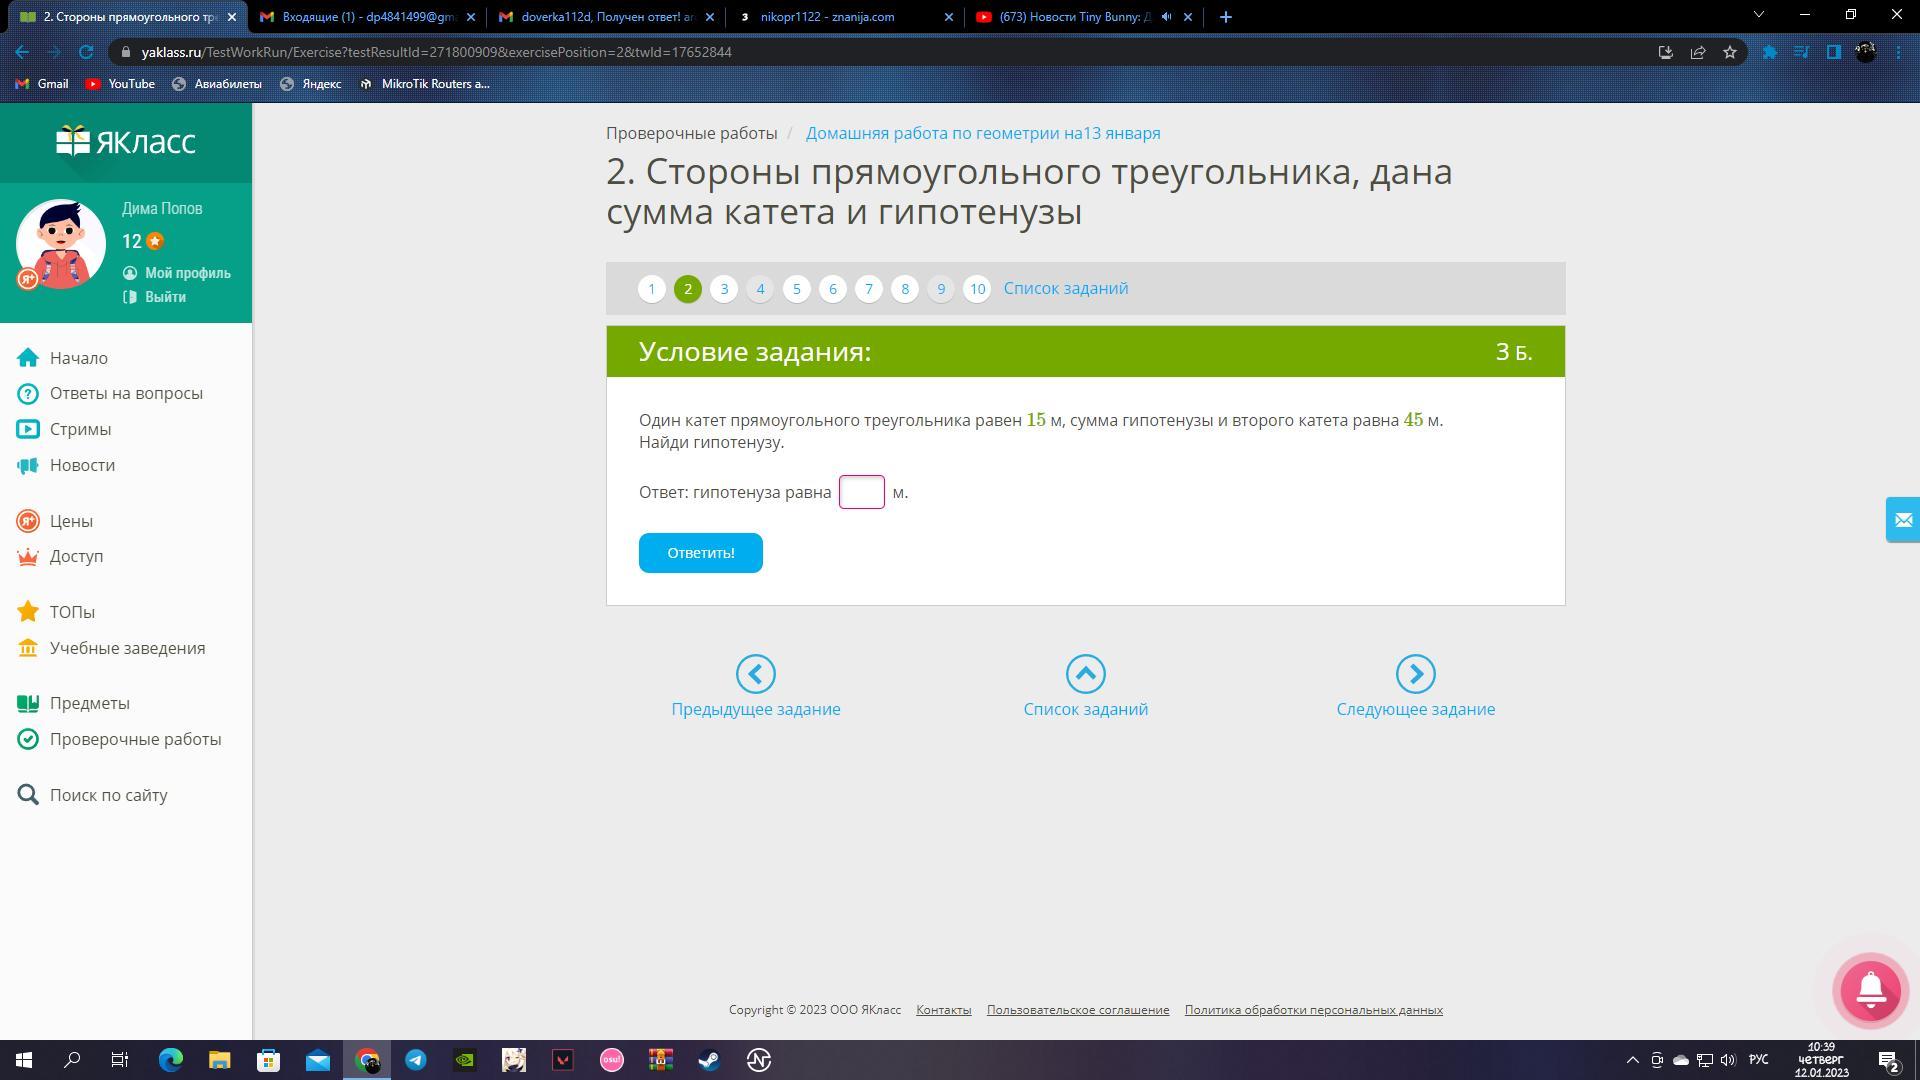
Task: Go to exercise number 6
Action: coord(832,289)
